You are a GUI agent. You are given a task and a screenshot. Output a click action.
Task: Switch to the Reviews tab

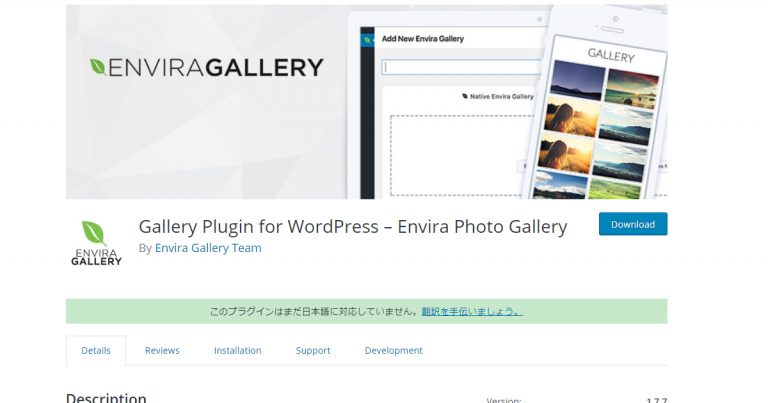tap(162, 350)
